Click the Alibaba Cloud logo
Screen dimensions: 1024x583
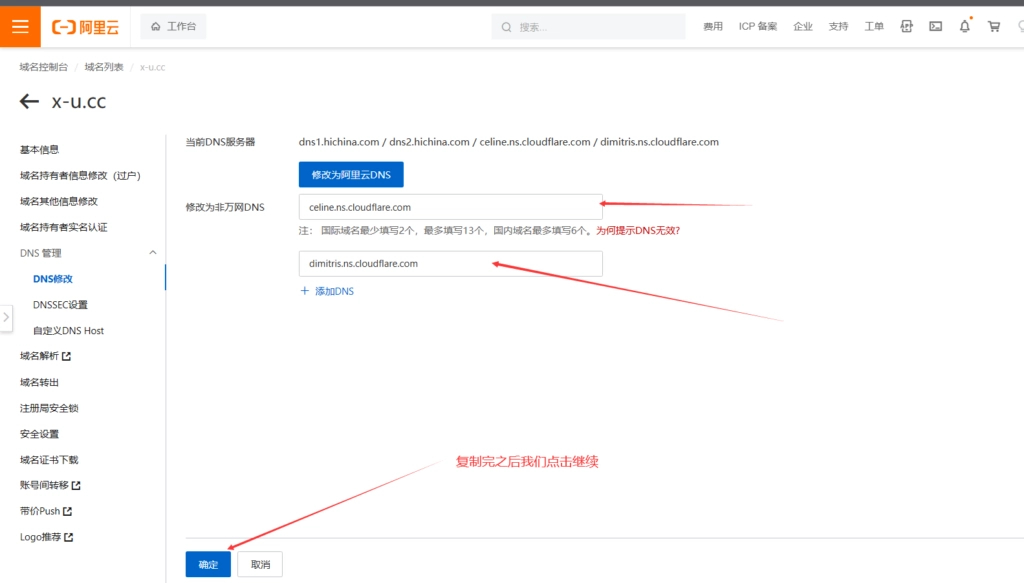click(x=86, y=27)
